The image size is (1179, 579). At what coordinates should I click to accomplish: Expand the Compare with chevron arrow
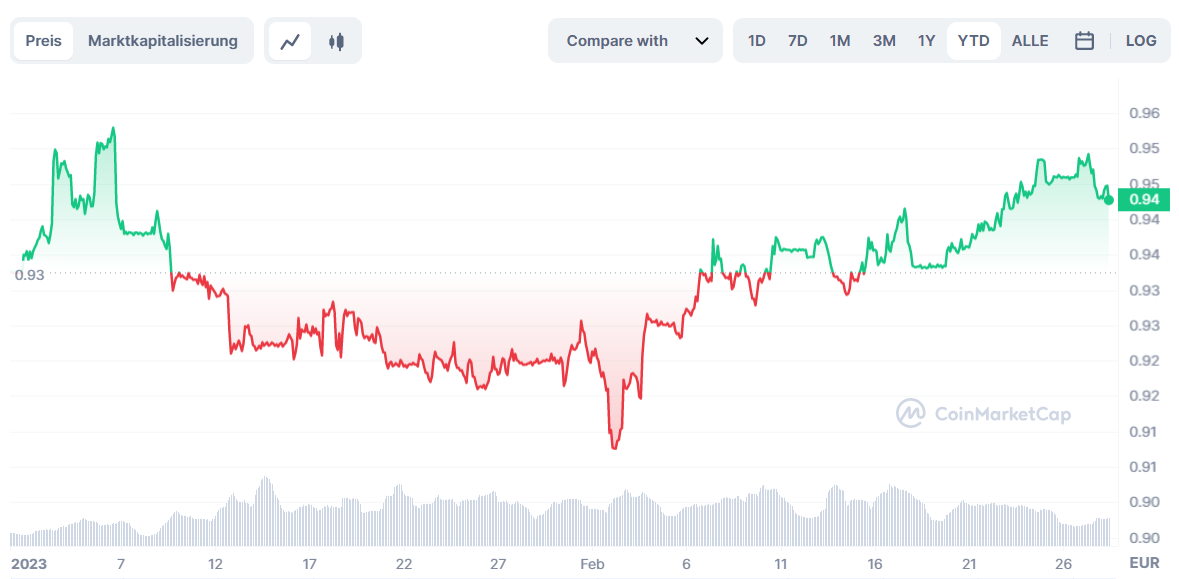click(702, 41)
